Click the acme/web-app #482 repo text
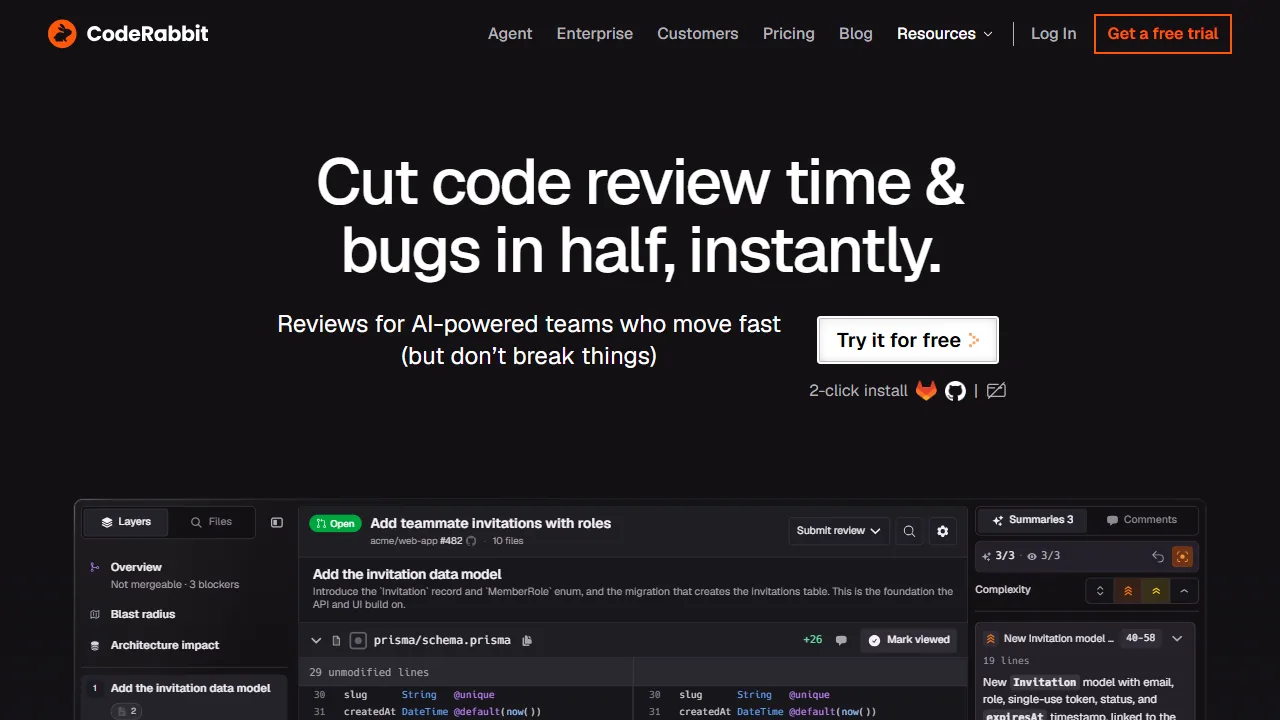 click(x=416, y=541)
